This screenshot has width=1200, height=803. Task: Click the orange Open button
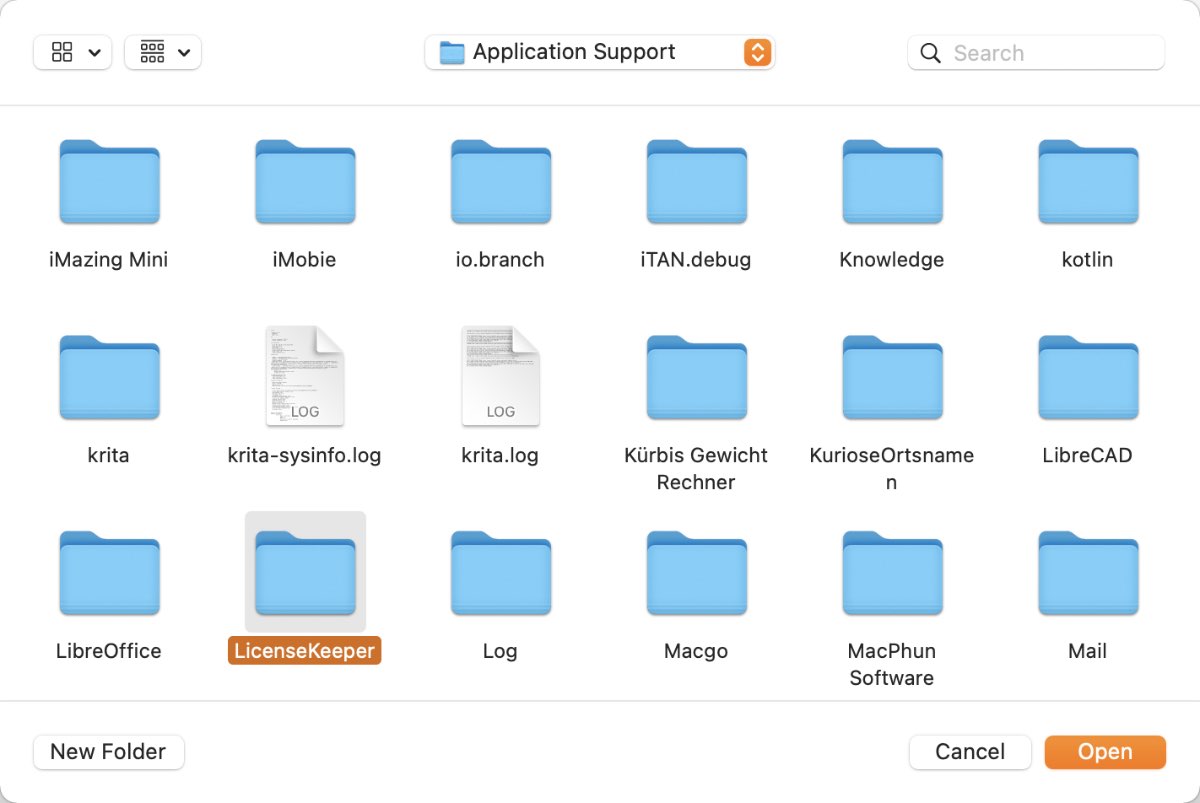coord(1105,752)
